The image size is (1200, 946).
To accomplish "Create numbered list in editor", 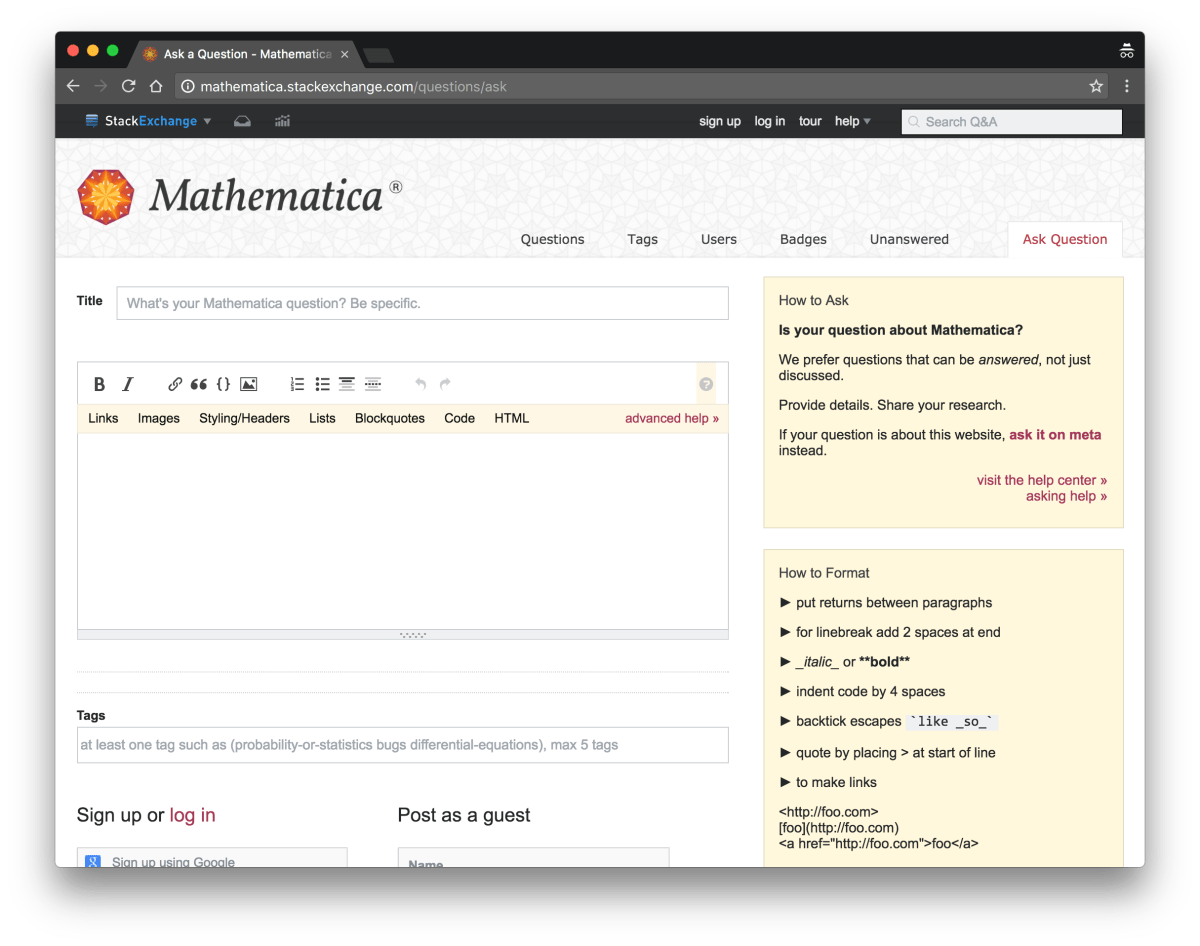I will coord(297,384).
